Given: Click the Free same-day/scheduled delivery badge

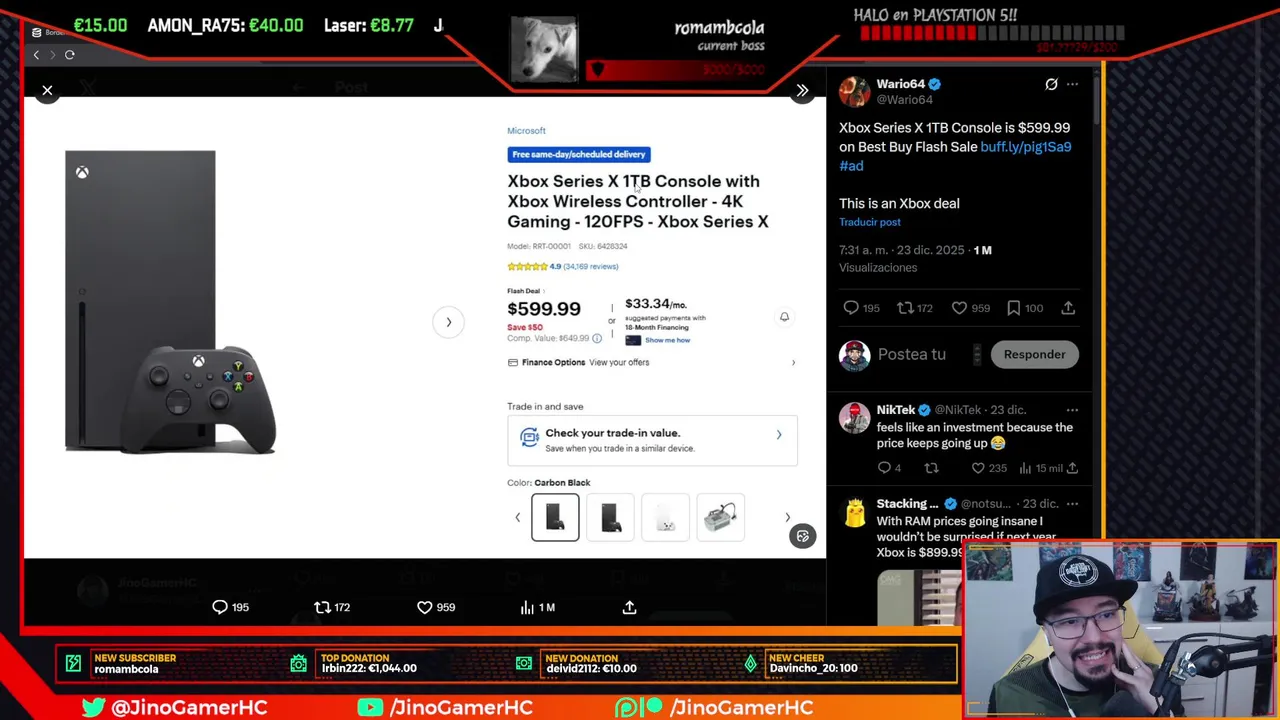Looking at the screenshot, I should (x=579, y=154).
